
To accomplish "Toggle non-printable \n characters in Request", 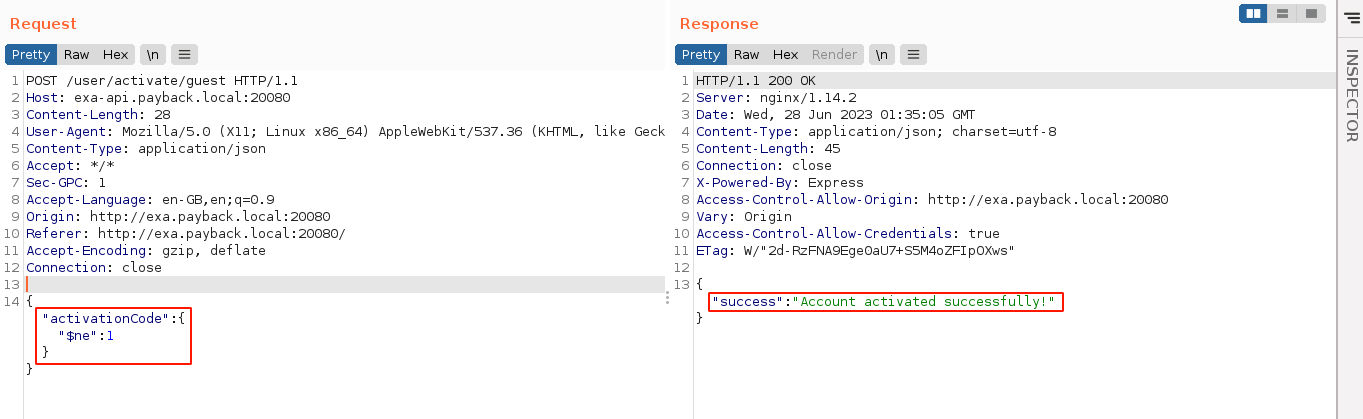I will [152, 55].
